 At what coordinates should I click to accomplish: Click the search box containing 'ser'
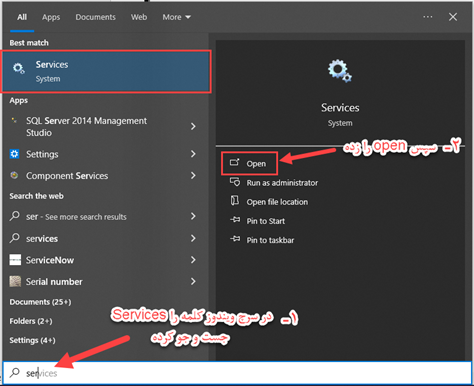click(237, 373)
